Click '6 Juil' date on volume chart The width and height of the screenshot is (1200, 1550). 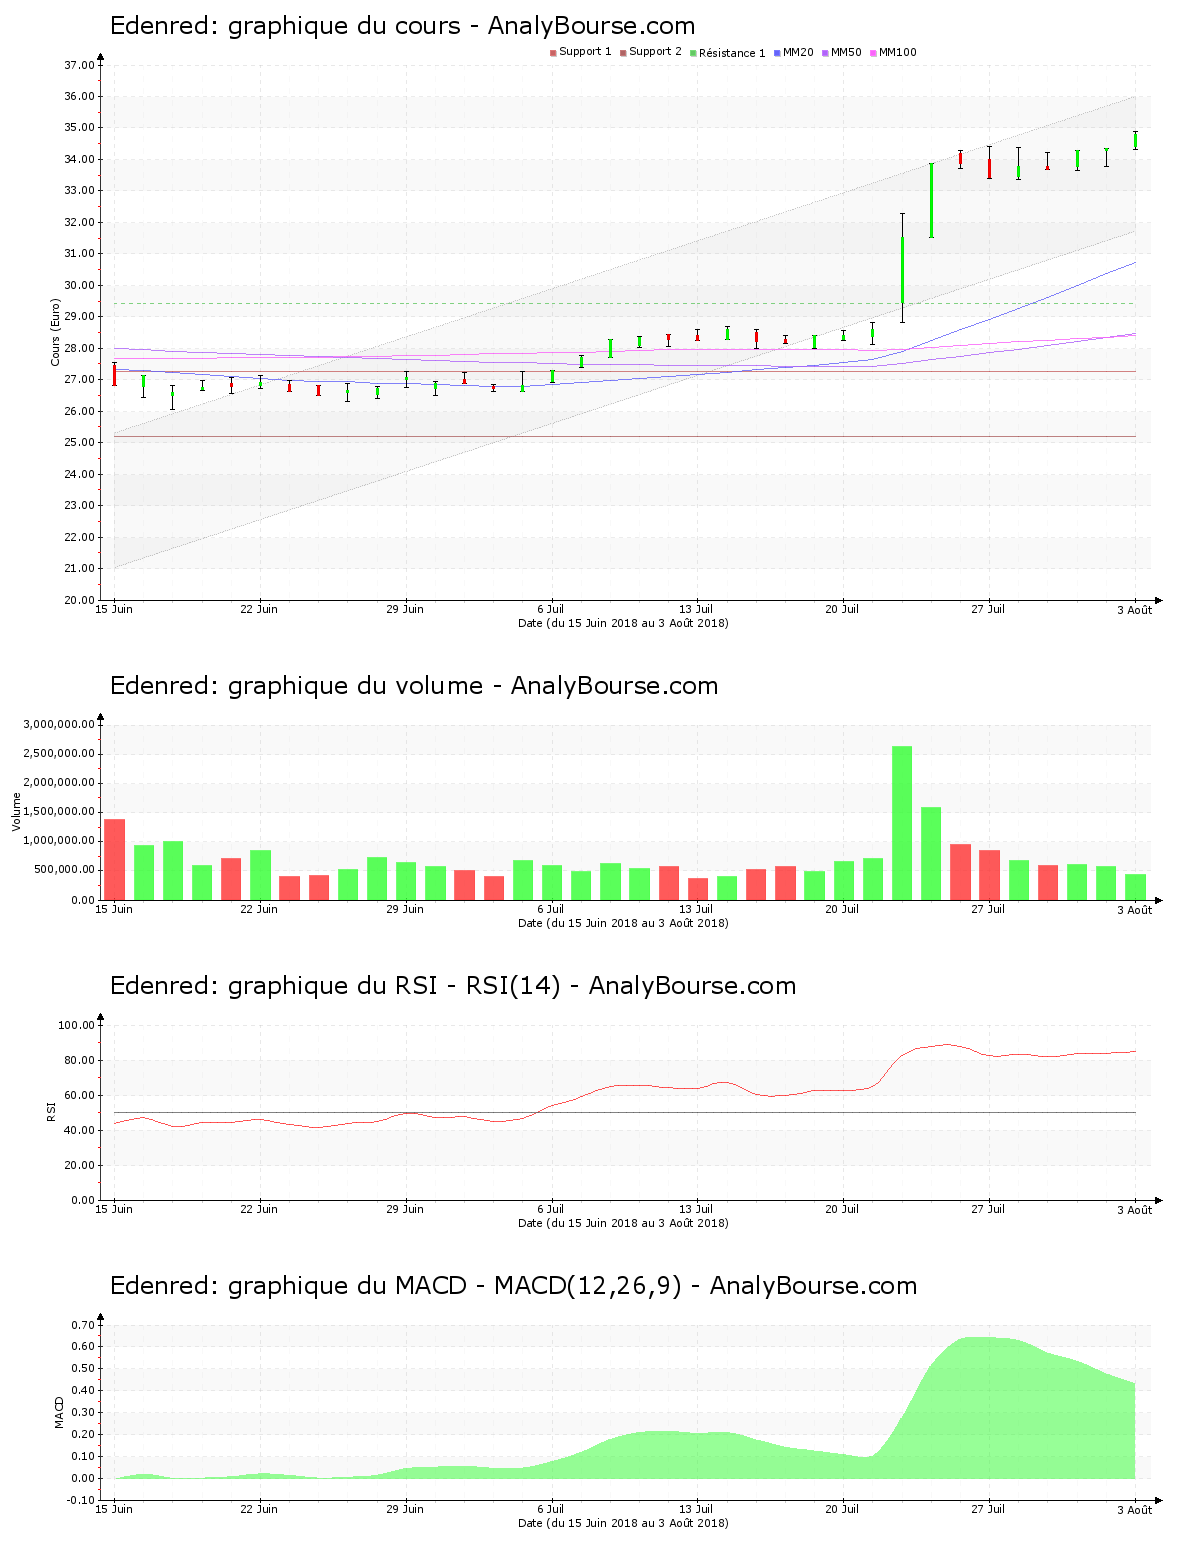551,909
